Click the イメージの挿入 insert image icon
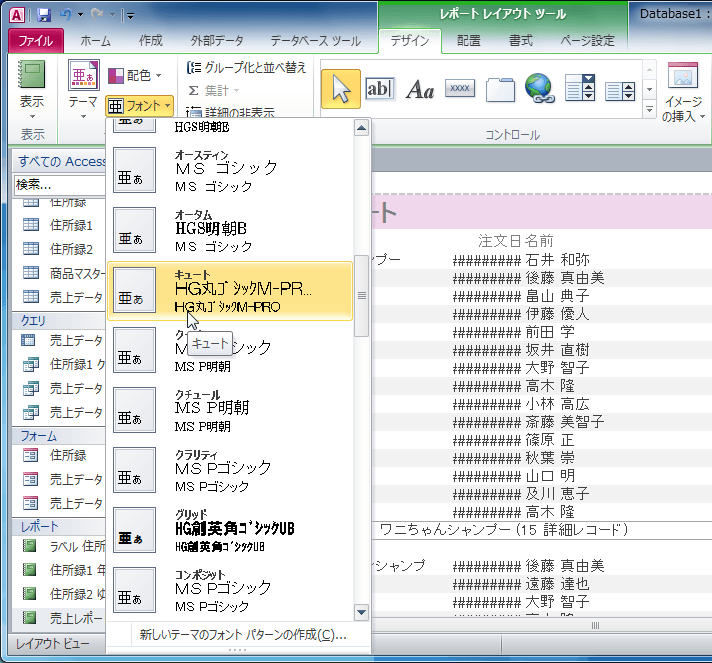Image resolution: width=712 pixels, height=663 pixels. [682, 75]
